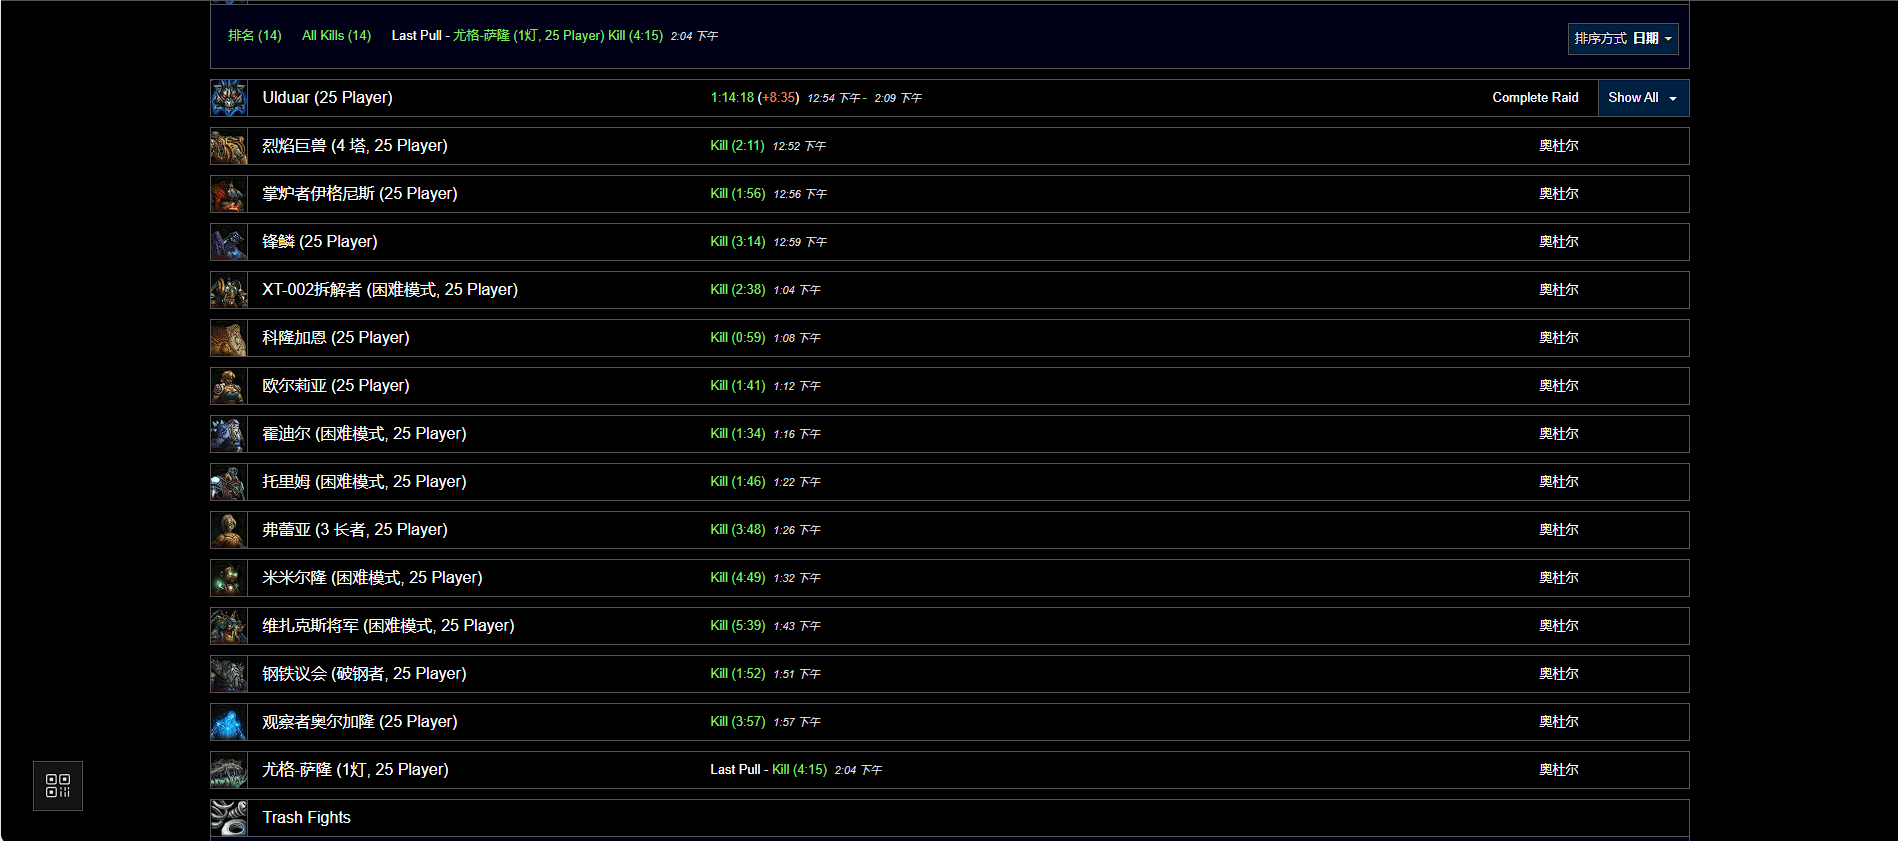Click the 钢铁议会 boss icon
The image size is (1898, 841).
(x=229, y=674)
